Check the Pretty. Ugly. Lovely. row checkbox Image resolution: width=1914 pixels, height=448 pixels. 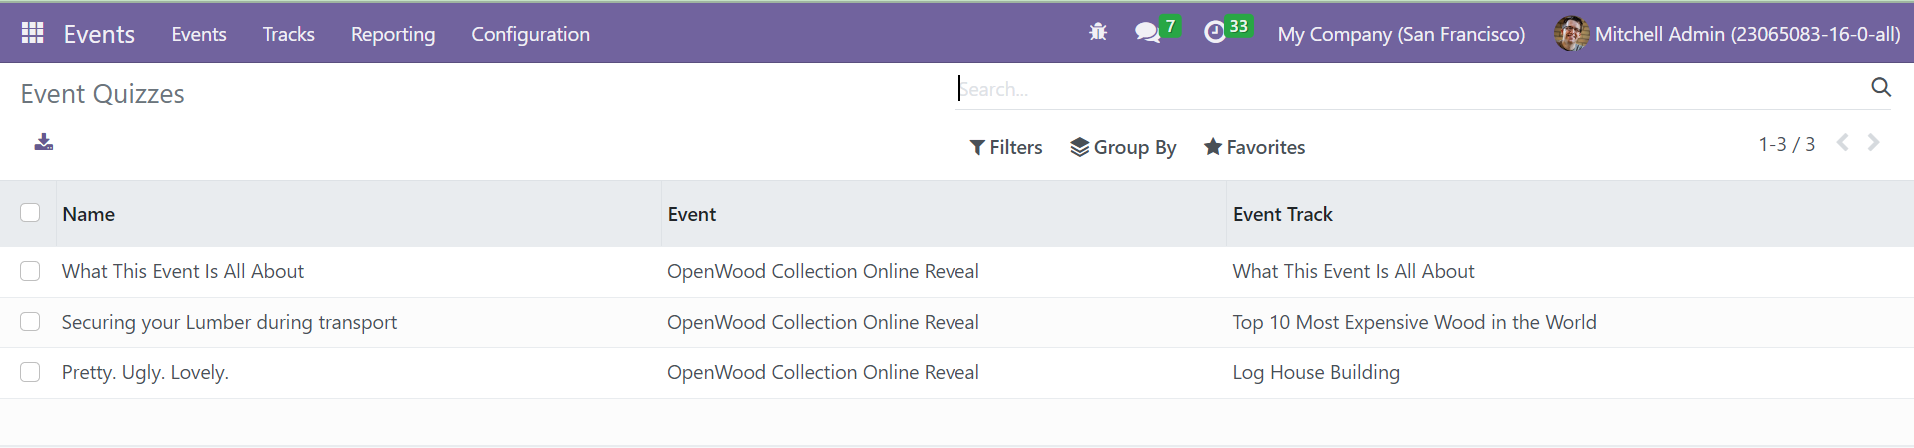30,372
